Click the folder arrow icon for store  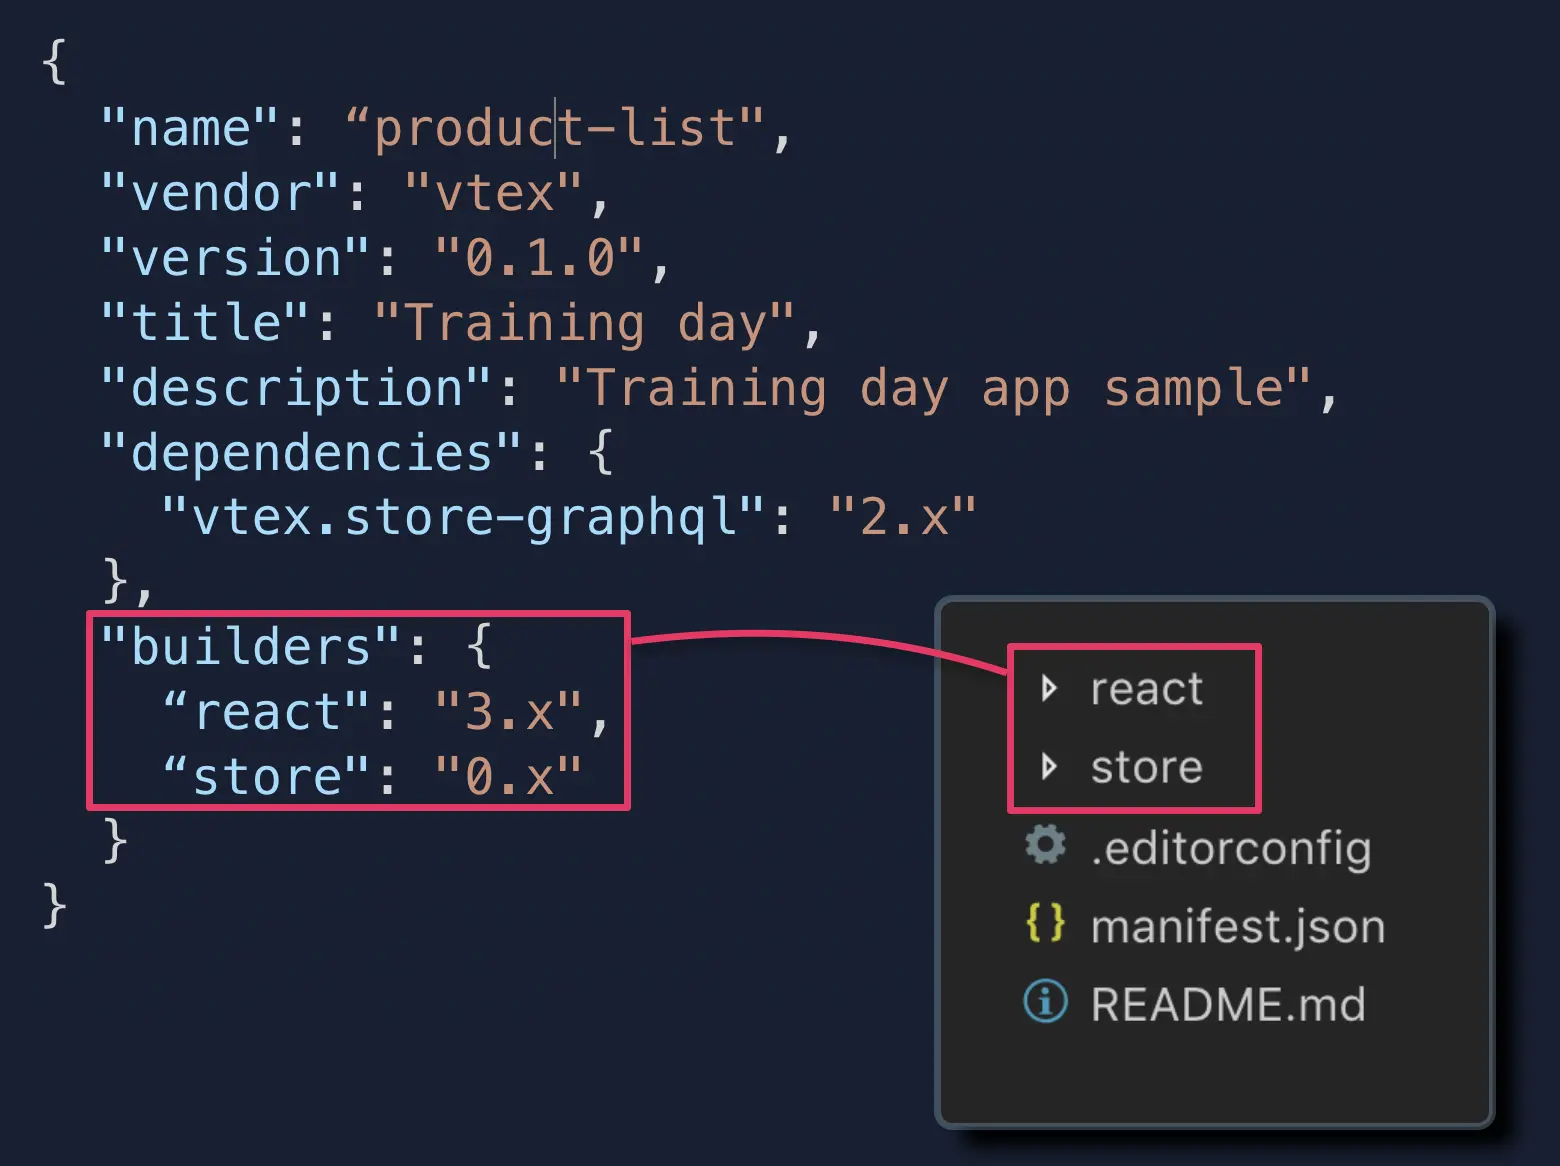tap(1049, 767)
